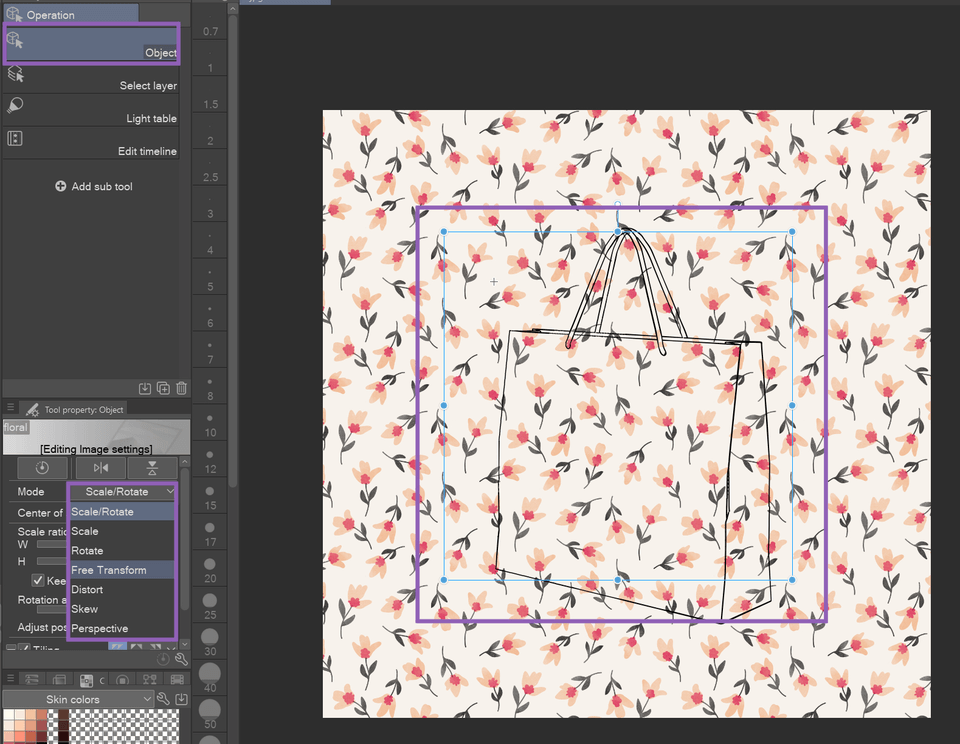Image resolution: width=960 pixels, height=744 pixels.
Task: Click the Add sub tool button
Action: [x=93, y=186]
